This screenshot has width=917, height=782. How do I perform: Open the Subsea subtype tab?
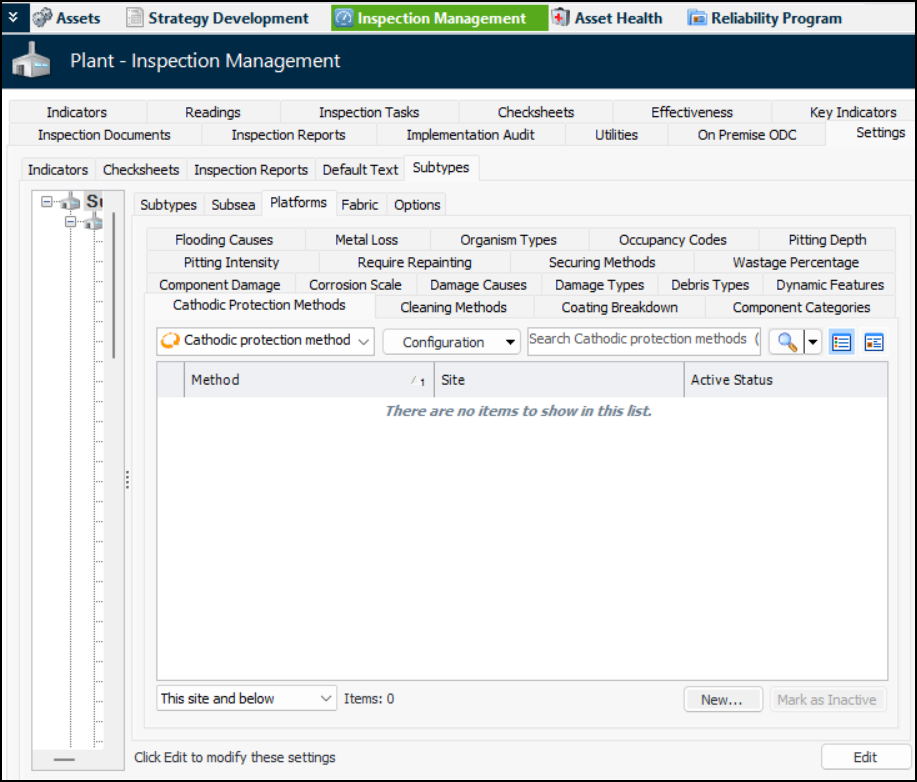pos(233,204)
